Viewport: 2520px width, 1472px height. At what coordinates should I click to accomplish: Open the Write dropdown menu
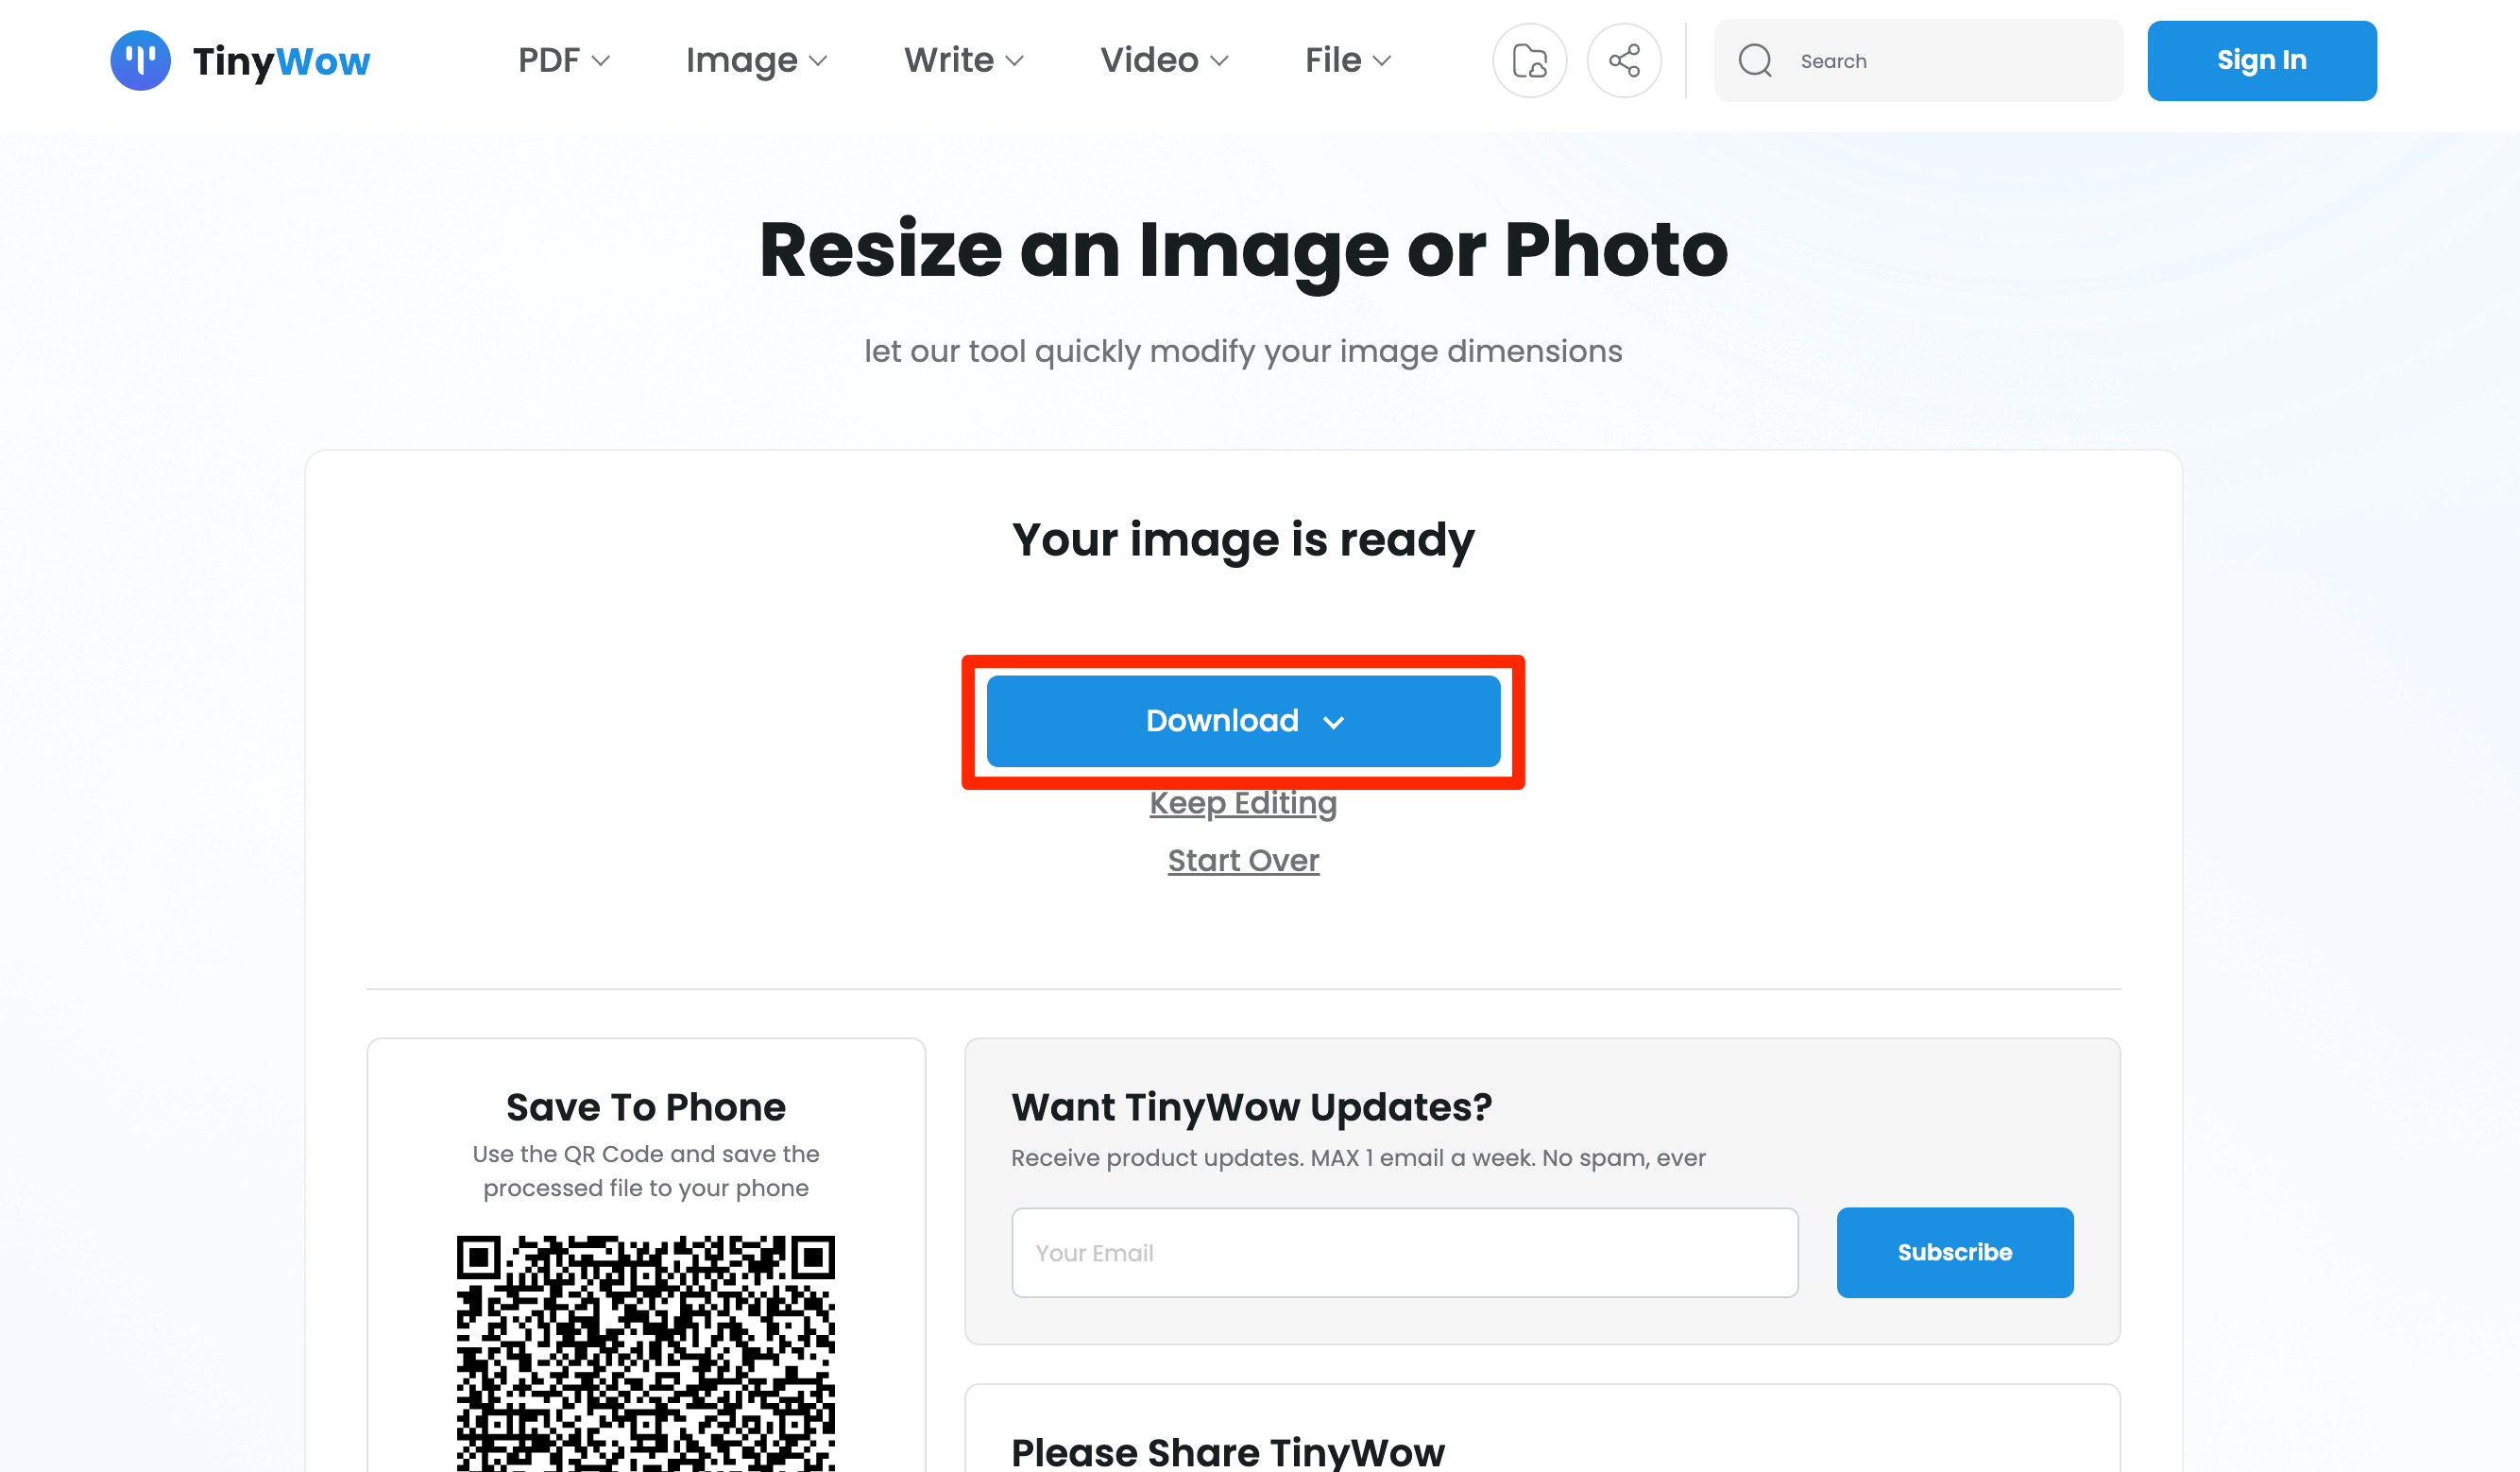[963, 61]
